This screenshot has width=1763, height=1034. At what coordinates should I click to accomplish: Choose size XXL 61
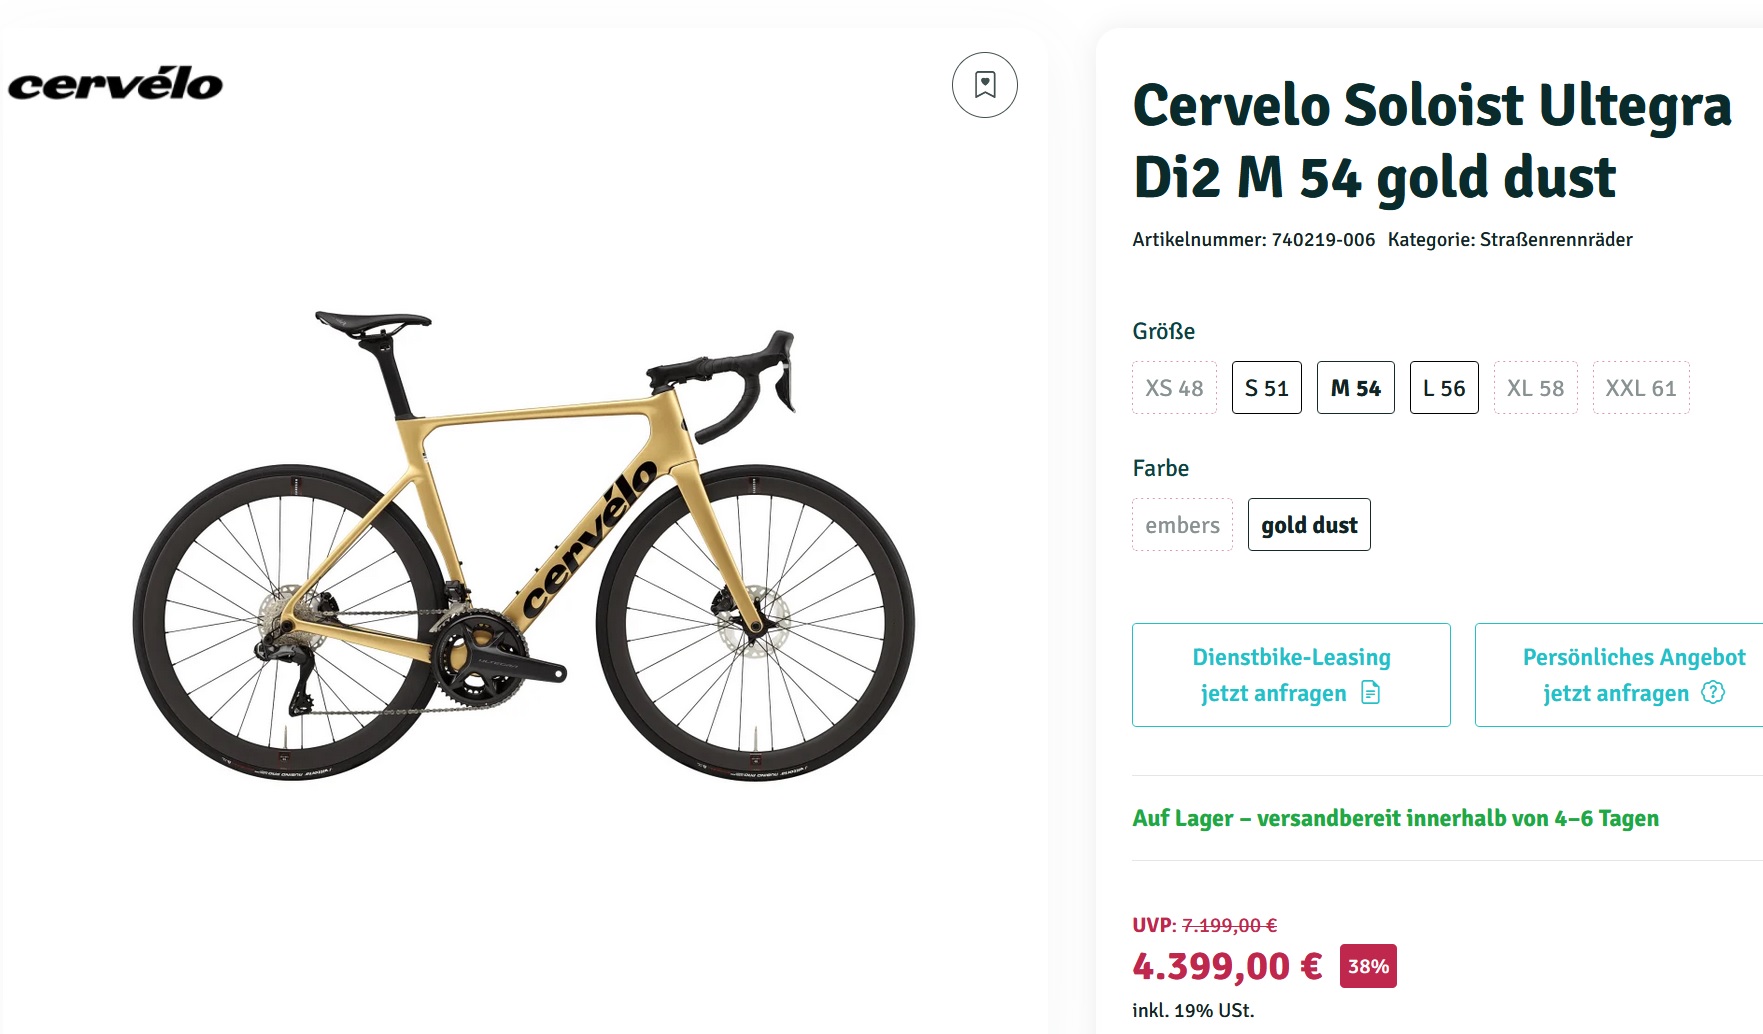(x=1640, y=388)
